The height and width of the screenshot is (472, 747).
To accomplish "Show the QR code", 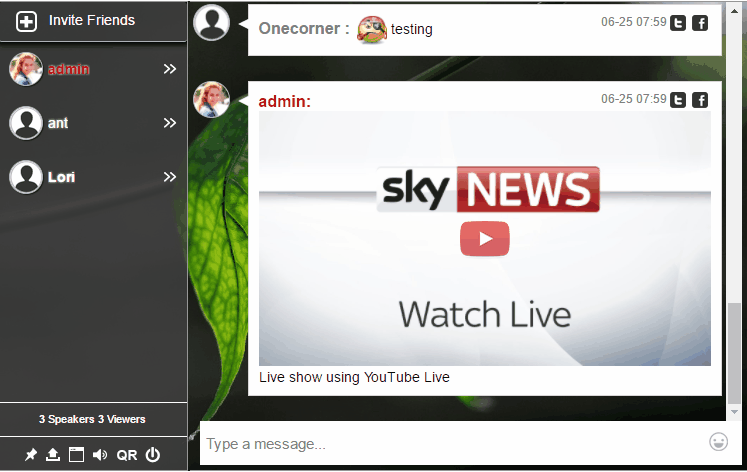I will point(127,455).
